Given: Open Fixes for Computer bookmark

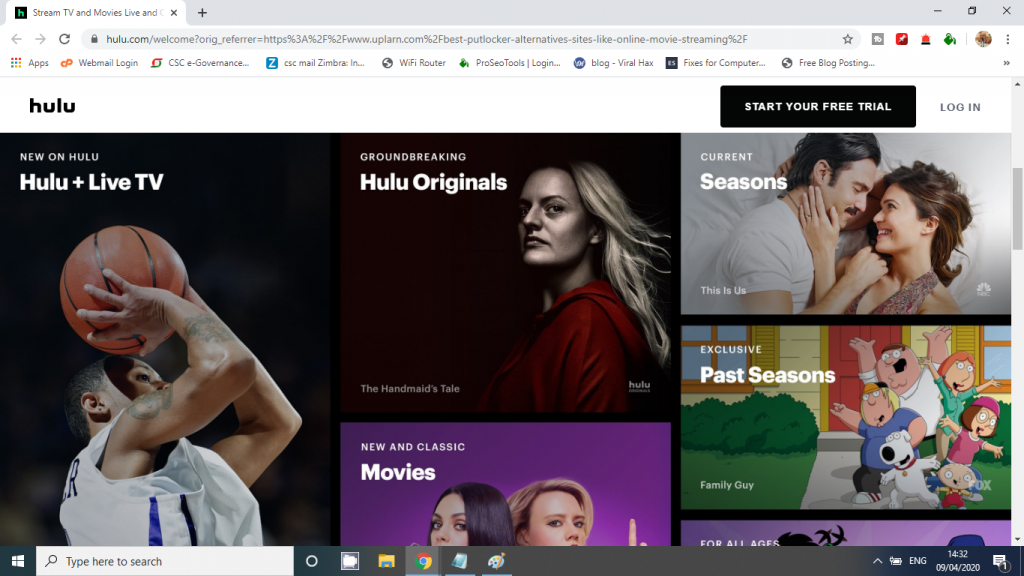Looking at the screenshot, I should 716,63.
